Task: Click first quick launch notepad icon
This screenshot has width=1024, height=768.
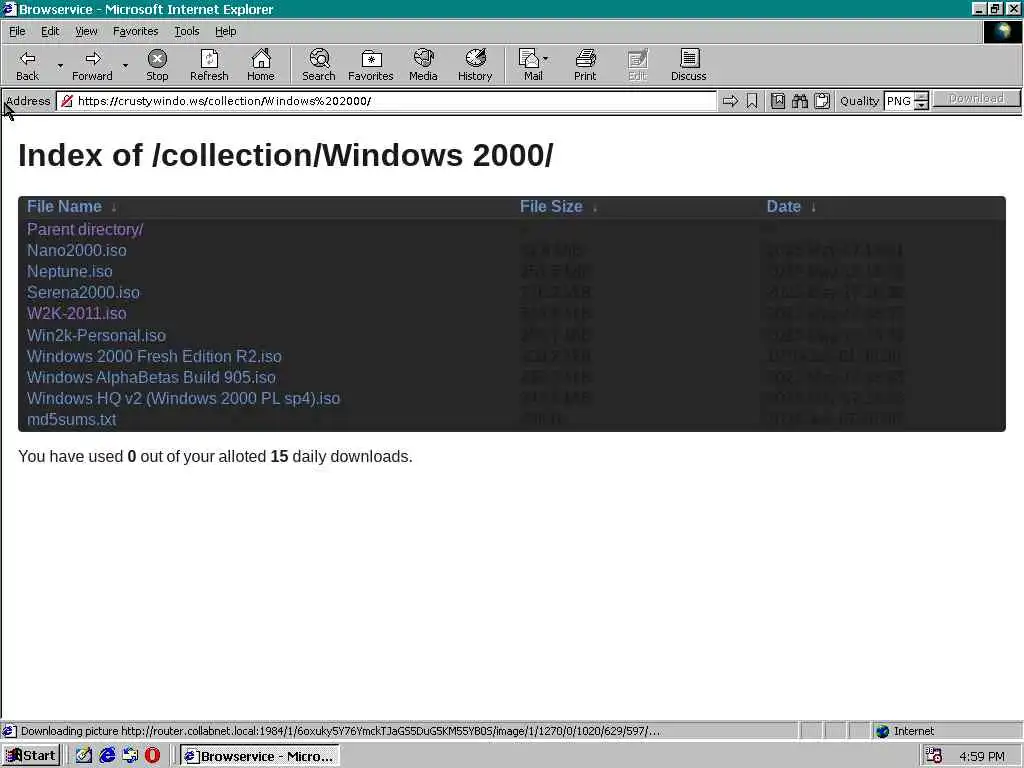Action: [x=84, y=756]
